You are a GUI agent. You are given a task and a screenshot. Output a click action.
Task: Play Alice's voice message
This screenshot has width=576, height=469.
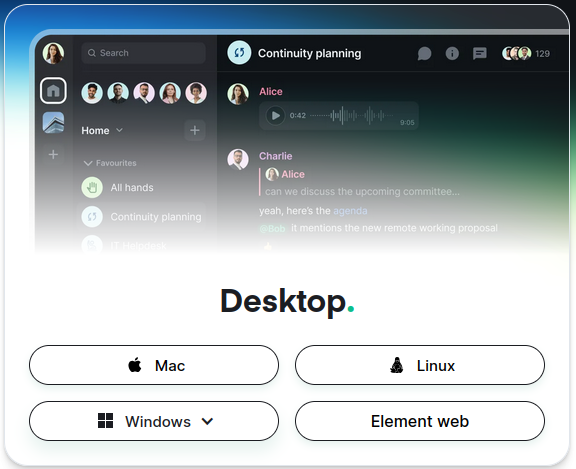coord(275,115)
